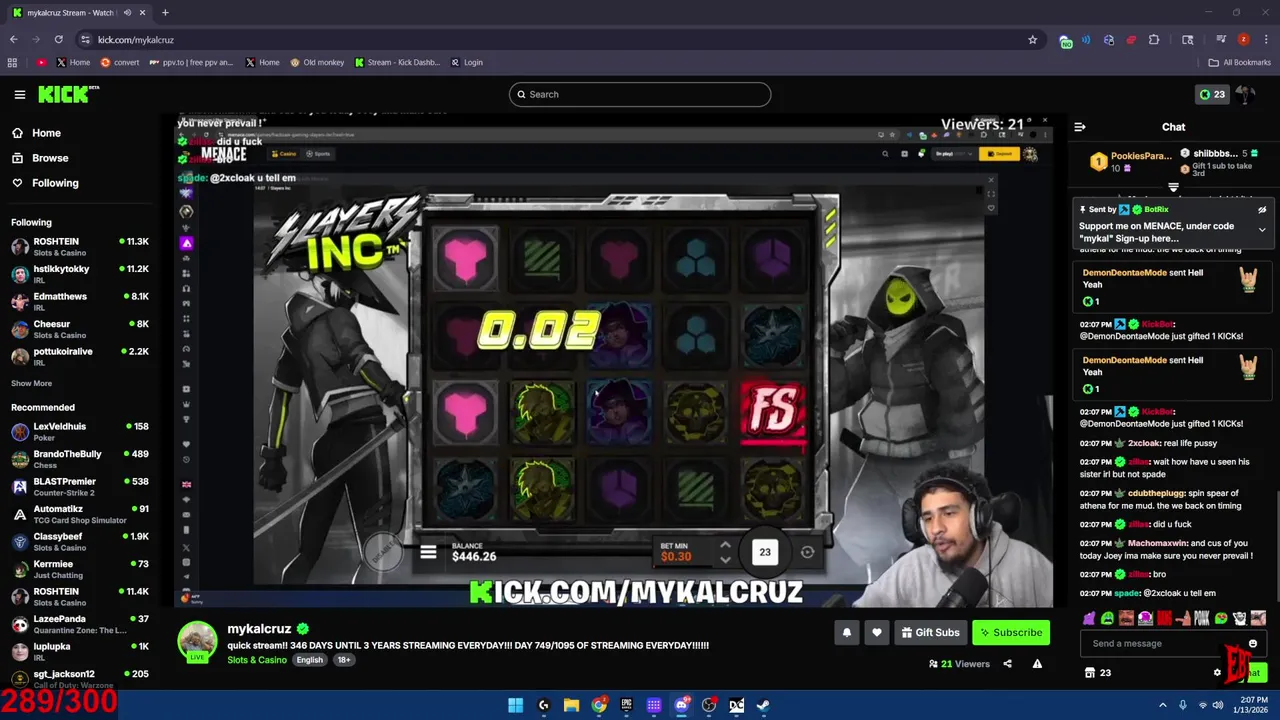Image resolution: width=1280 pixels, height=720 pixels.
Task: Click the Machomaxwin username in chat
Action: click(x=1158, y=543)
